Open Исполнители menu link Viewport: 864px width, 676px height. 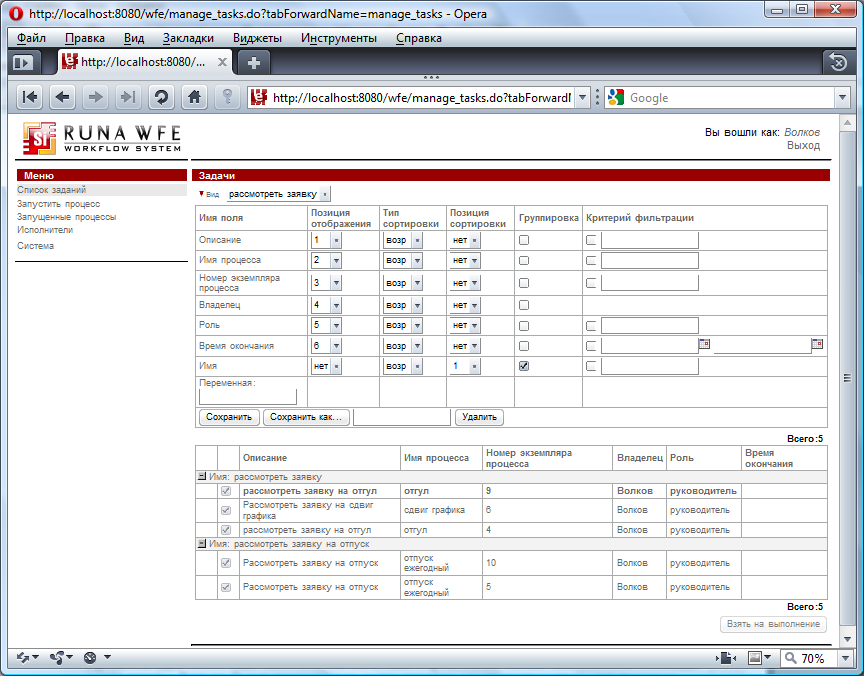[45, 230]
